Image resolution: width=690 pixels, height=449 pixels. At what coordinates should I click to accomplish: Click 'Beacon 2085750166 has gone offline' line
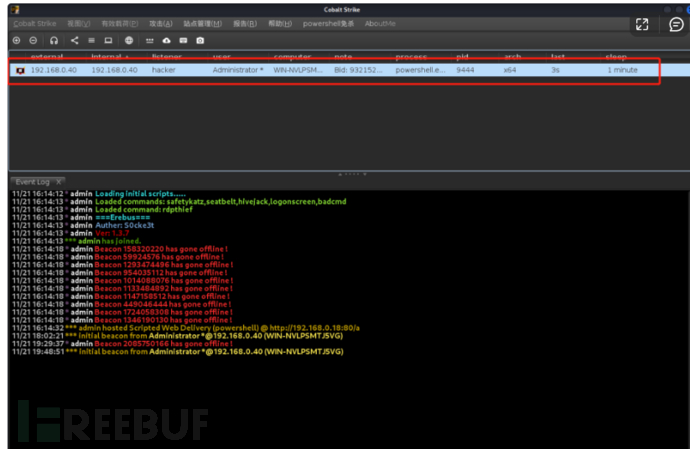[122, 344]
